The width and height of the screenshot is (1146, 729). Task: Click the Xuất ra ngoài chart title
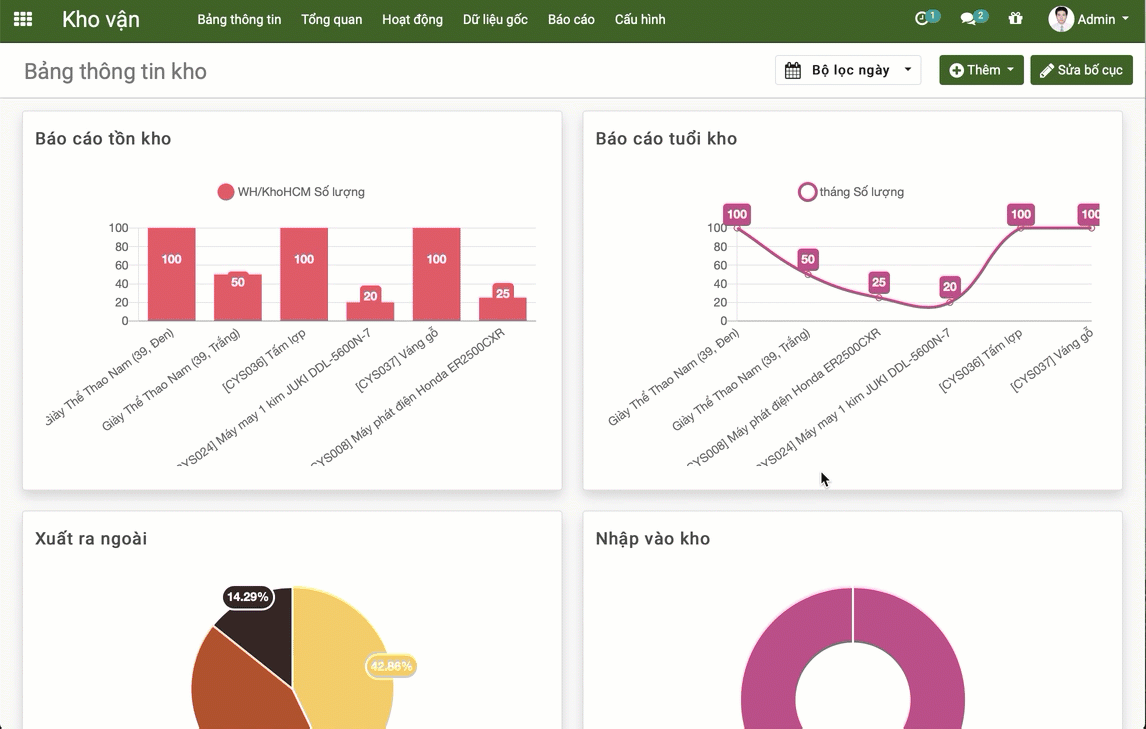coord(91,539)
